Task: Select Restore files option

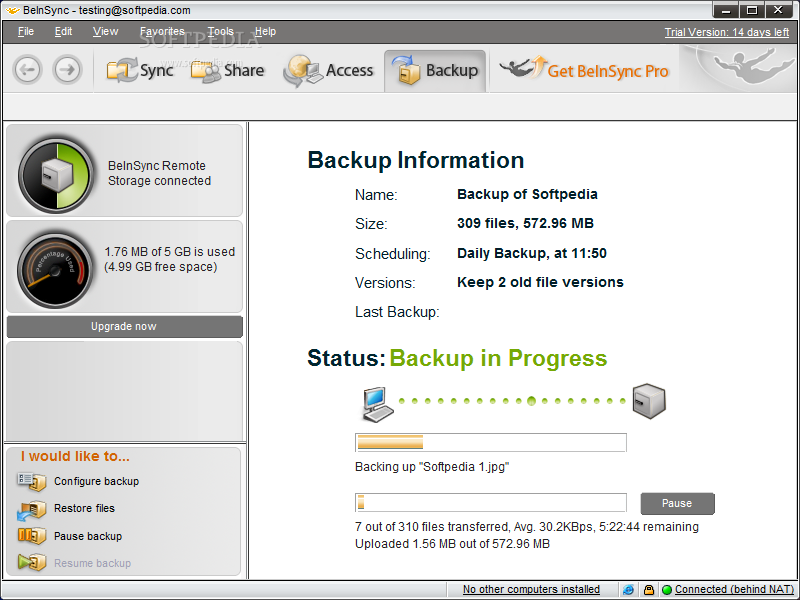Action: [x=84, y=508]
